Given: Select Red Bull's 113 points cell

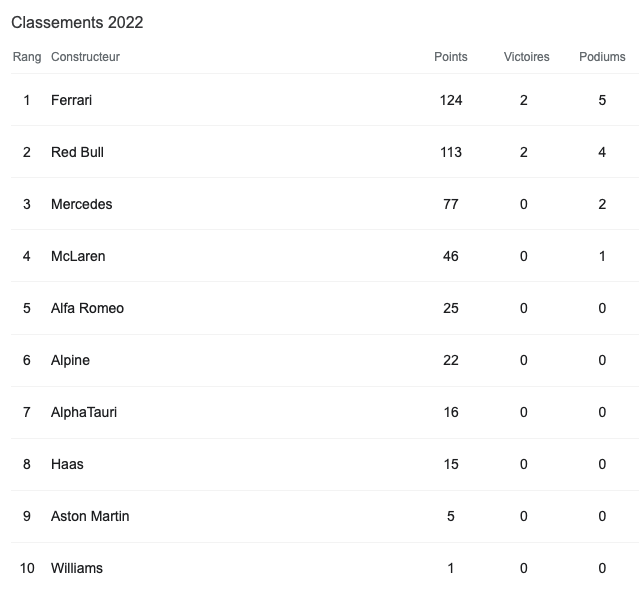Looking at the screenshot, I should click(x=451, y=152).
